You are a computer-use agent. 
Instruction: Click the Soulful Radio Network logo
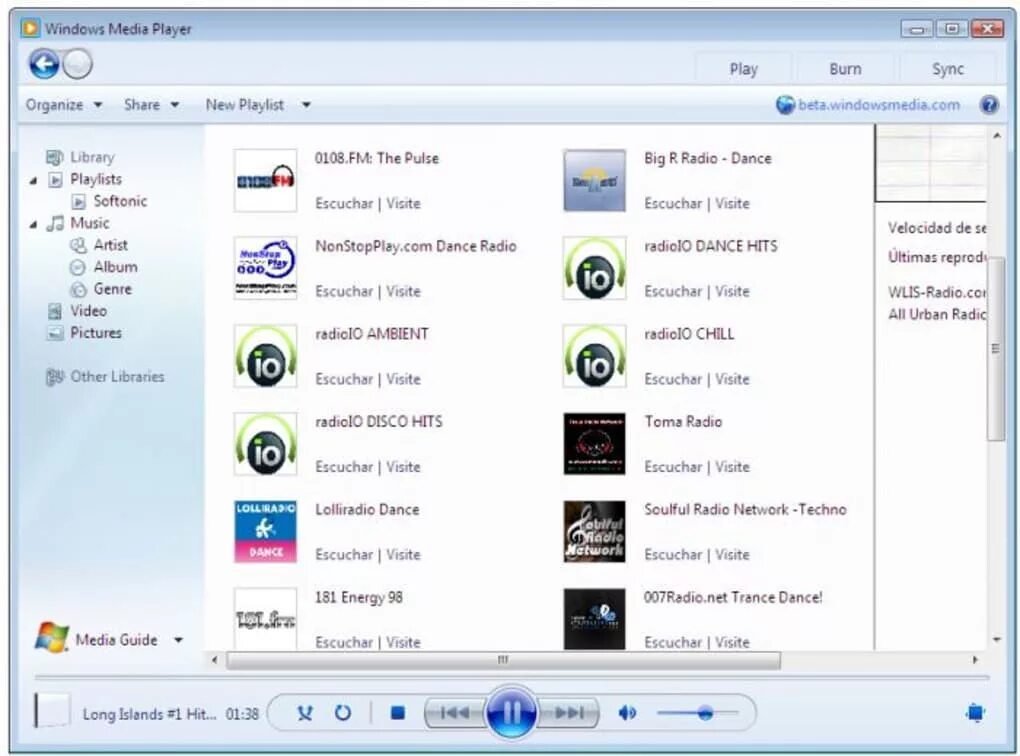point(595,532)
